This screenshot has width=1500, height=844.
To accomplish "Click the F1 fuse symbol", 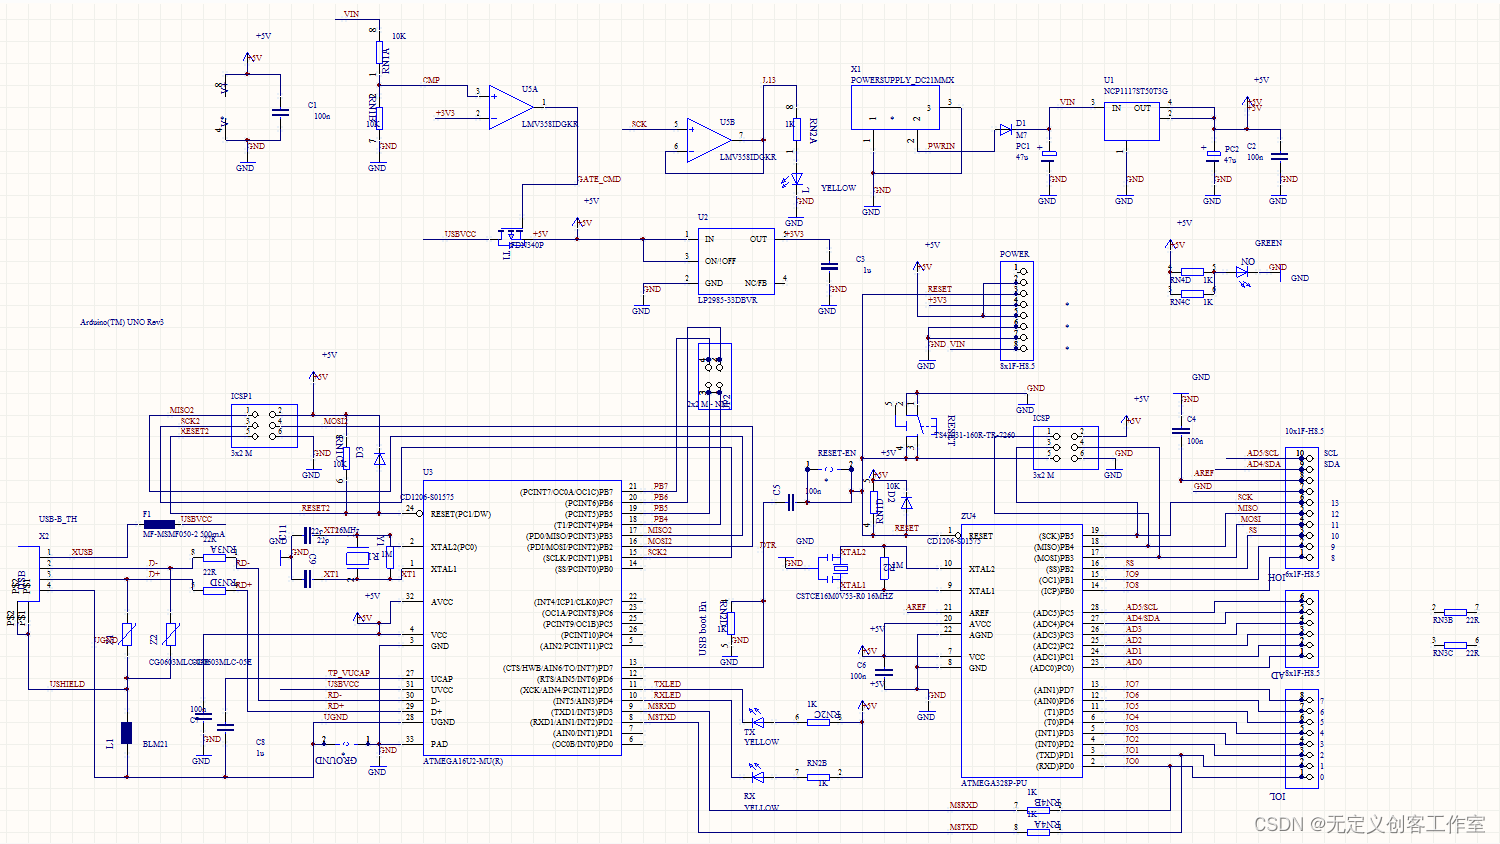I will point(159,524).
